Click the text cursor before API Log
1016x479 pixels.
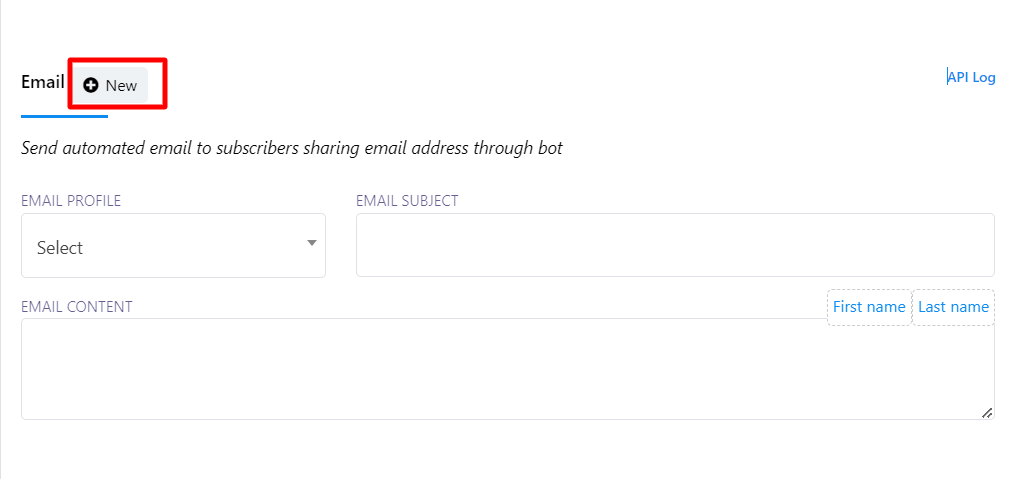coord(948,77)
